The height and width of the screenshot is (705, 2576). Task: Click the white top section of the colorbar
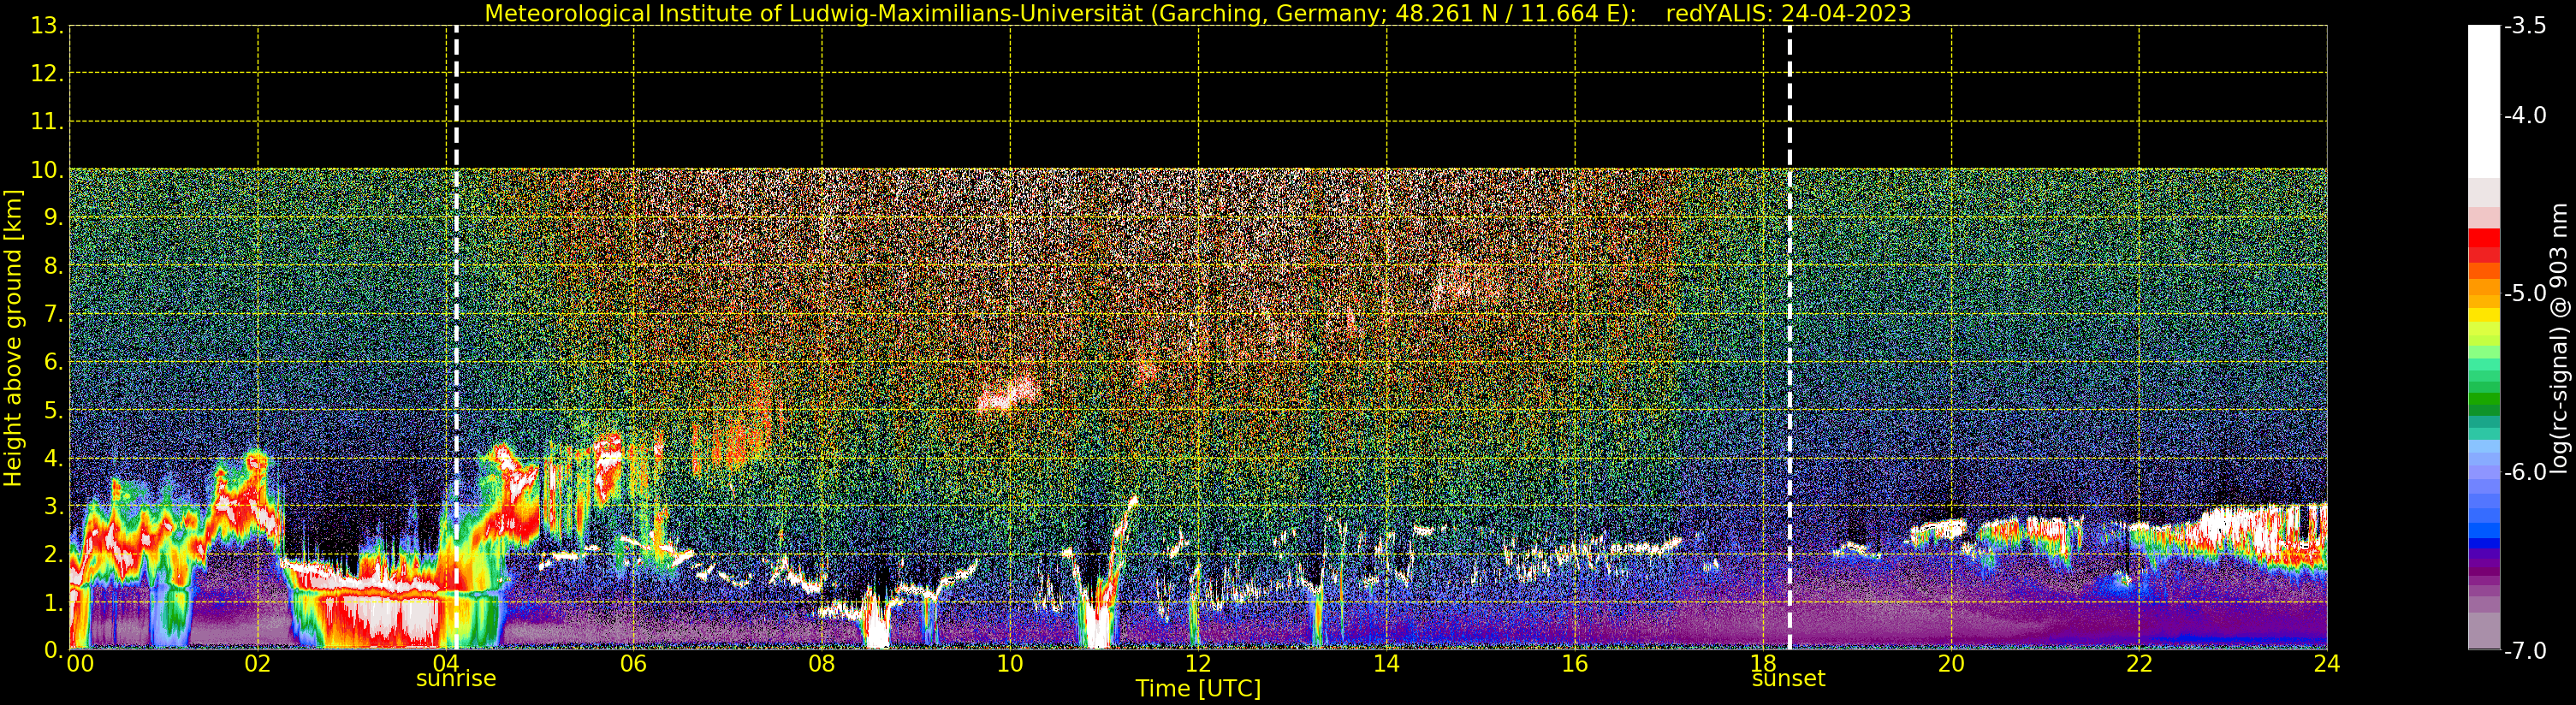point(2484,100)
